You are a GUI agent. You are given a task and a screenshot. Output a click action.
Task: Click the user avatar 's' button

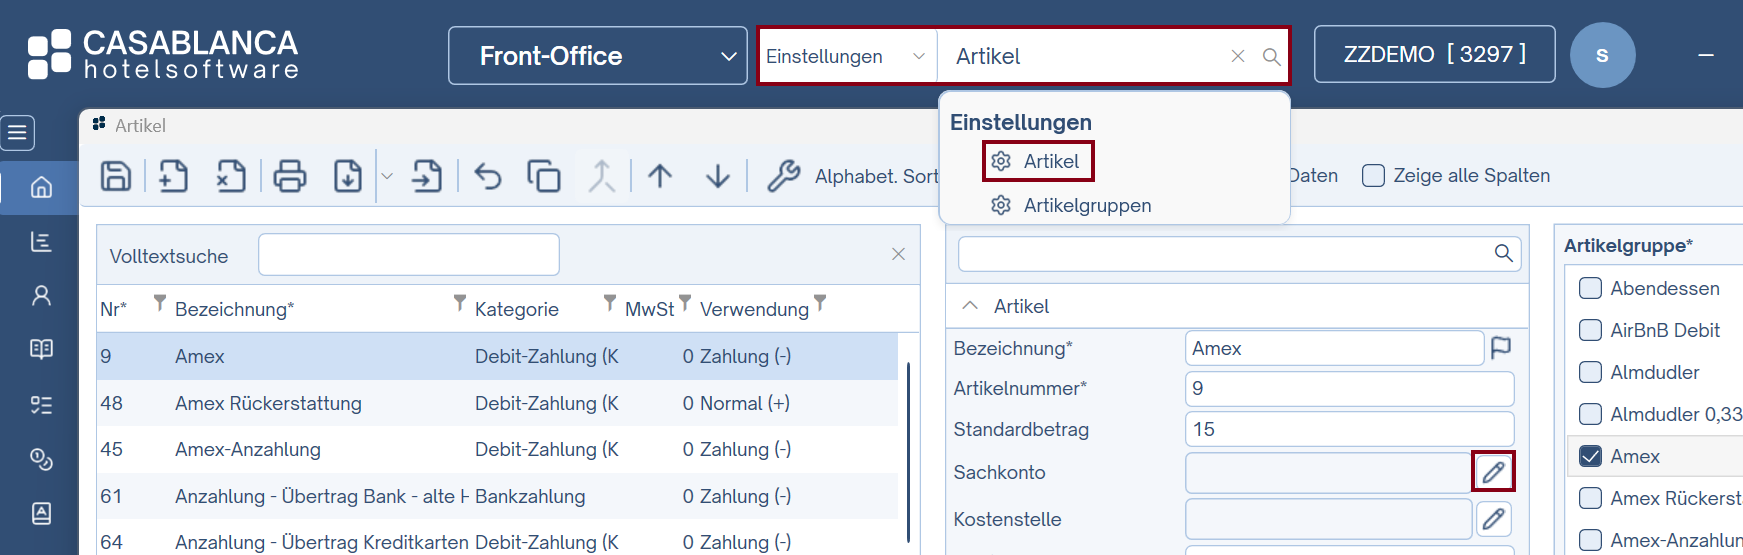tap(1602, 55)
